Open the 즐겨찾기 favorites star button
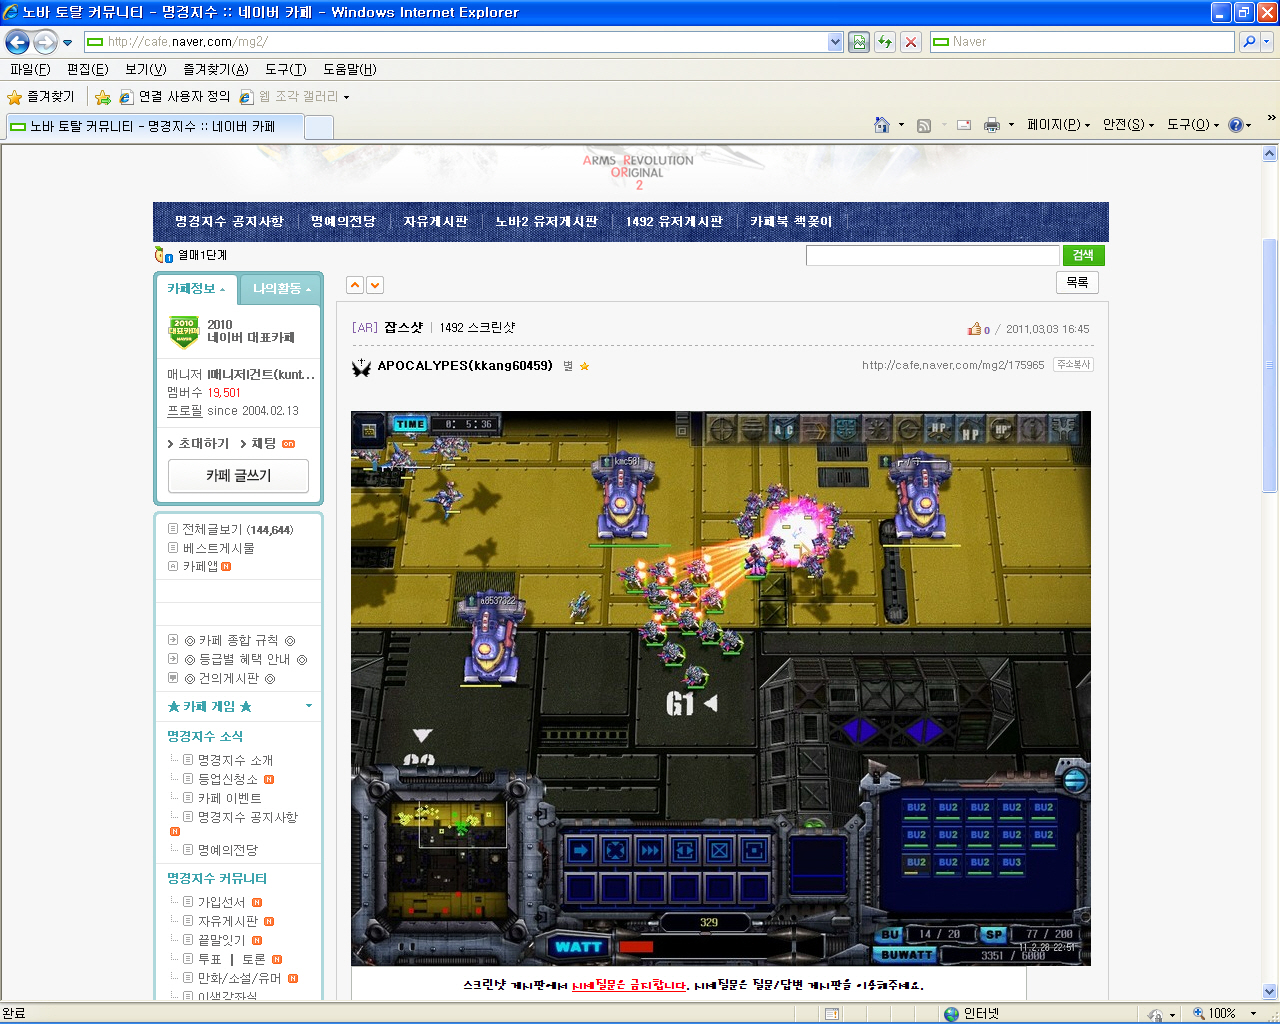1280x1024 pixels. tap(41, 97)
